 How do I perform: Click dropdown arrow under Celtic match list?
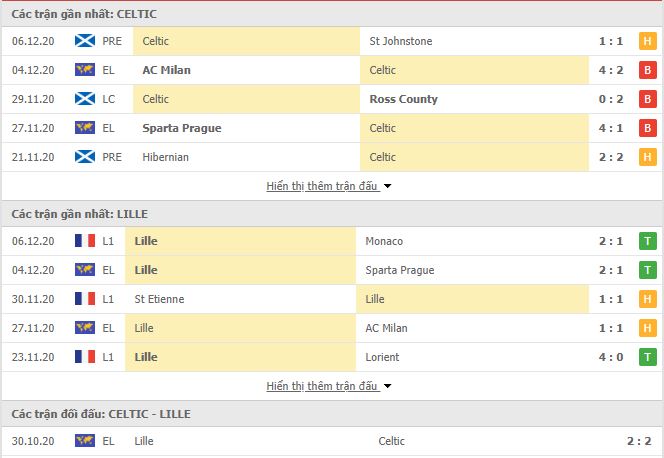(387, 186)
